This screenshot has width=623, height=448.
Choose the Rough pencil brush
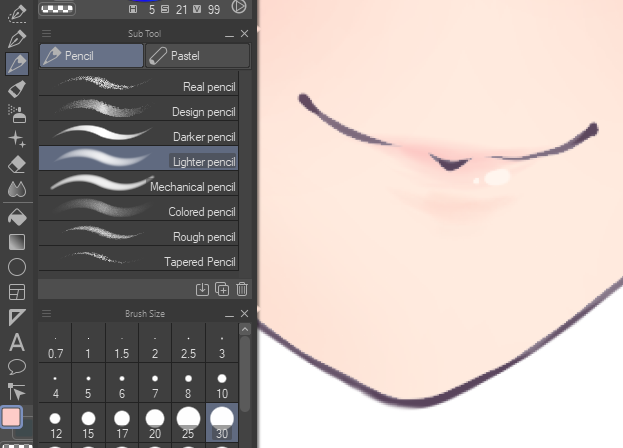(138, 234)
